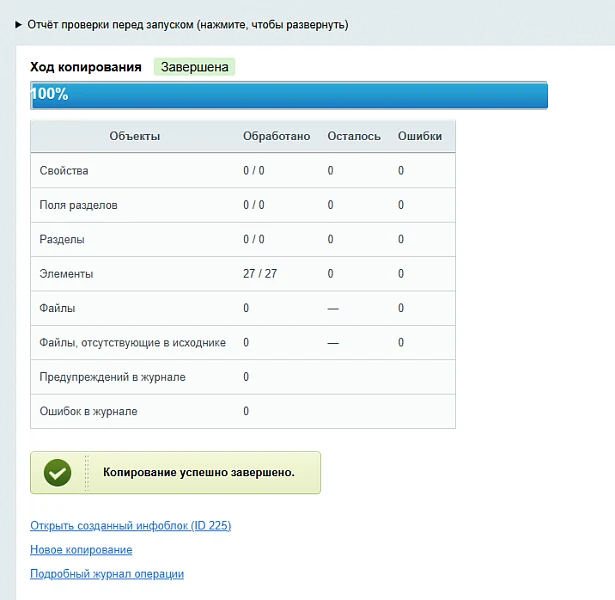
Task: Click the errors value in Элементы row
Action: (x=401, y=274)
